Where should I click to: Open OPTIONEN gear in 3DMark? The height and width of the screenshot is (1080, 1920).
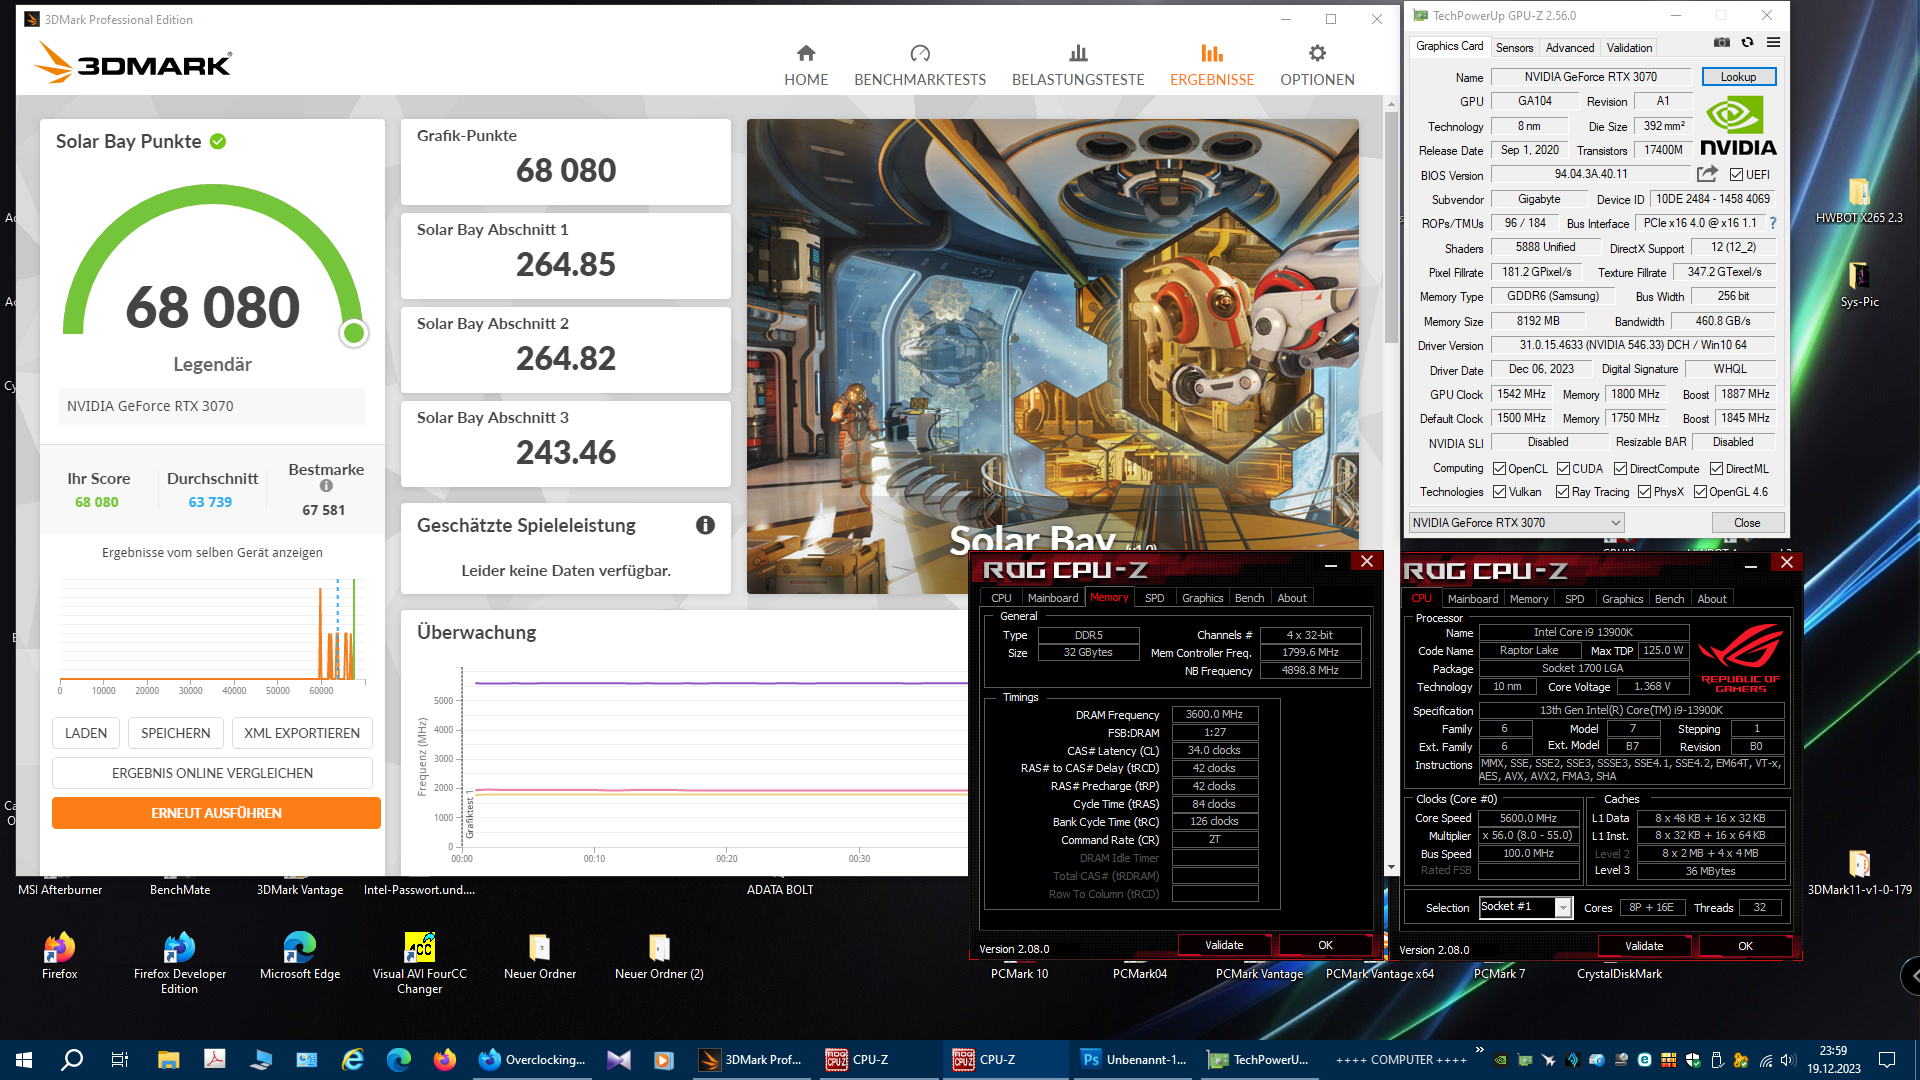click(1317, 66)
